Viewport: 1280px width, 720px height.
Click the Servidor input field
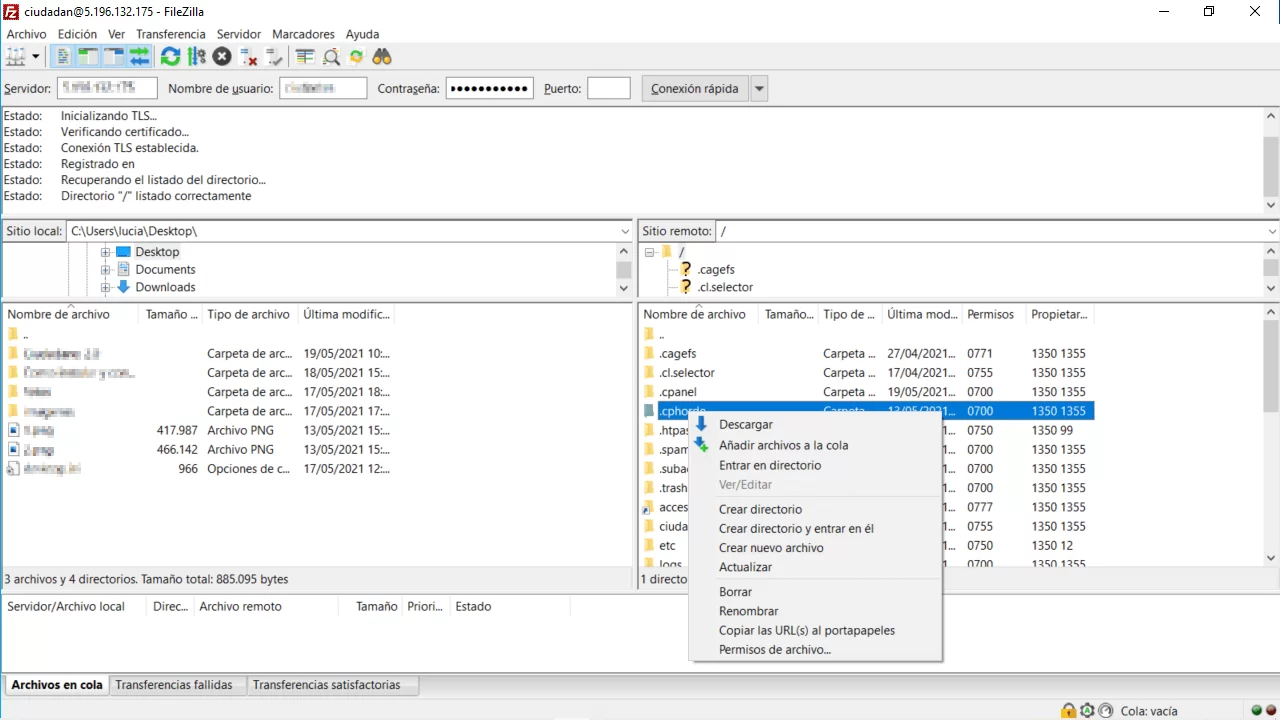click(x=107, y=88)
